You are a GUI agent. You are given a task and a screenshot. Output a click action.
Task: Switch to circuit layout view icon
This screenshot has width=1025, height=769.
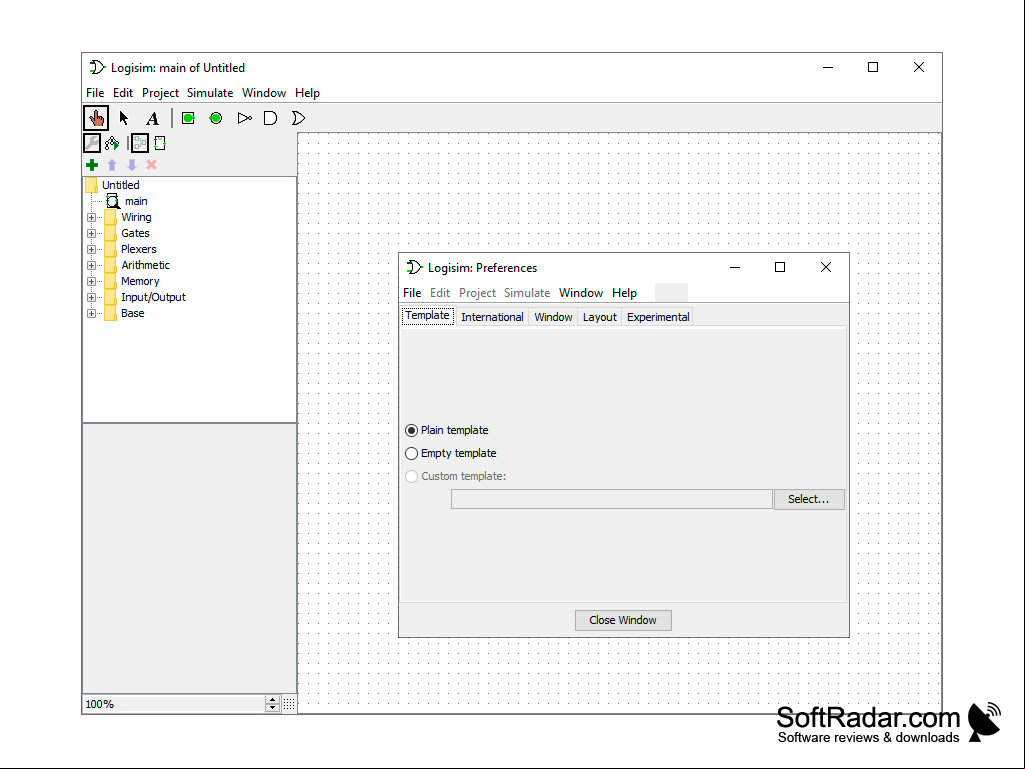coord(140,143)
